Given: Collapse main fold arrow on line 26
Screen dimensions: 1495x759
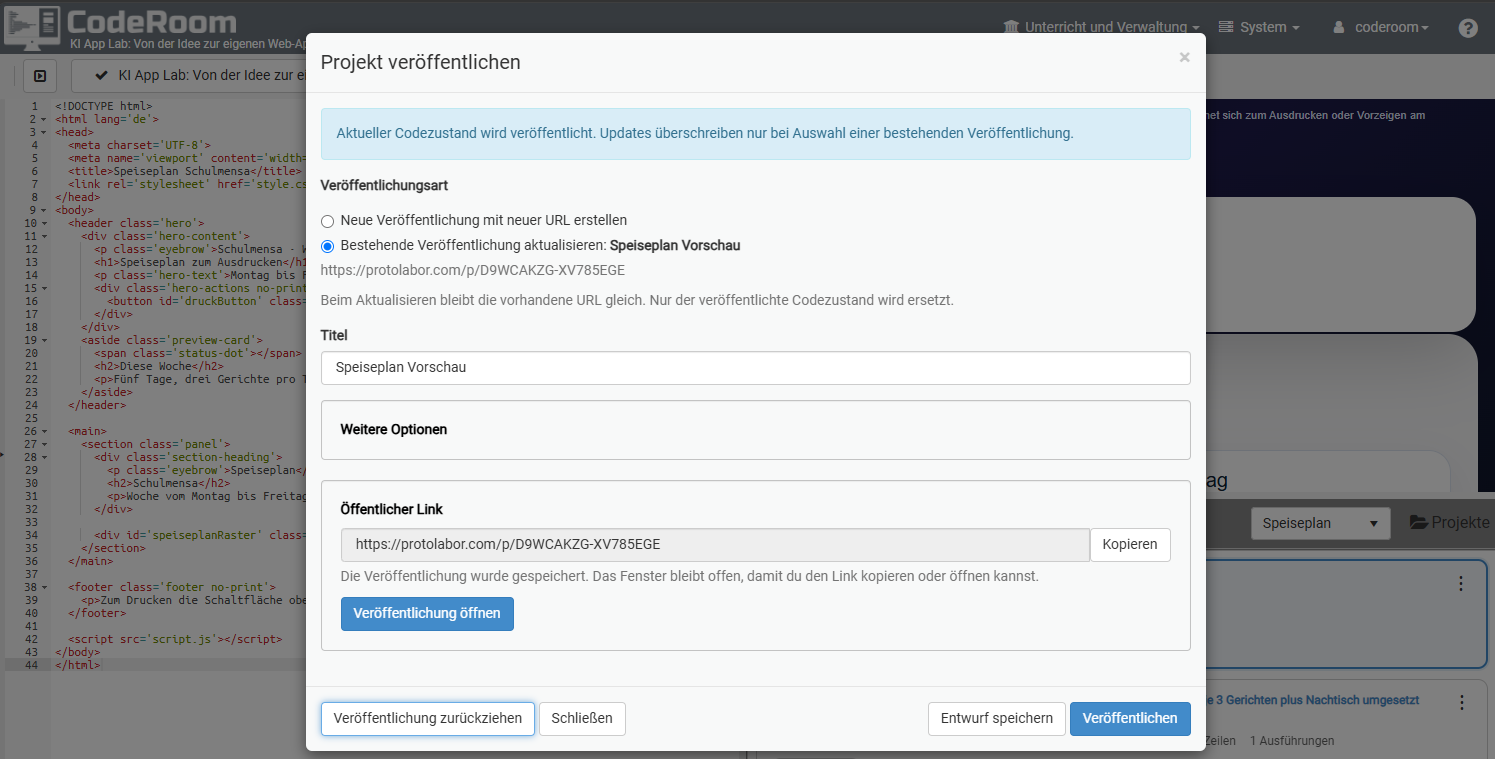Looking at the screenshot, I should [x=46, y=431].
